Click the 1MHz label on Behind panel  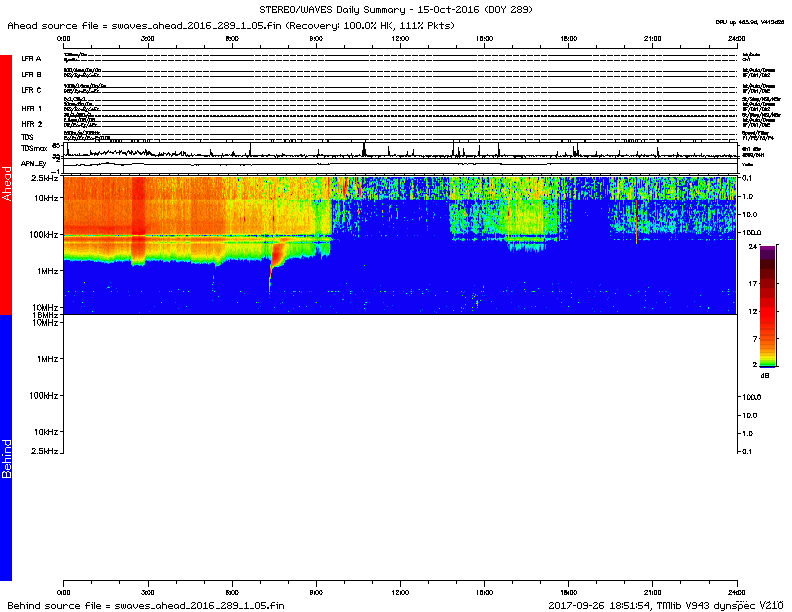(45, 359)
